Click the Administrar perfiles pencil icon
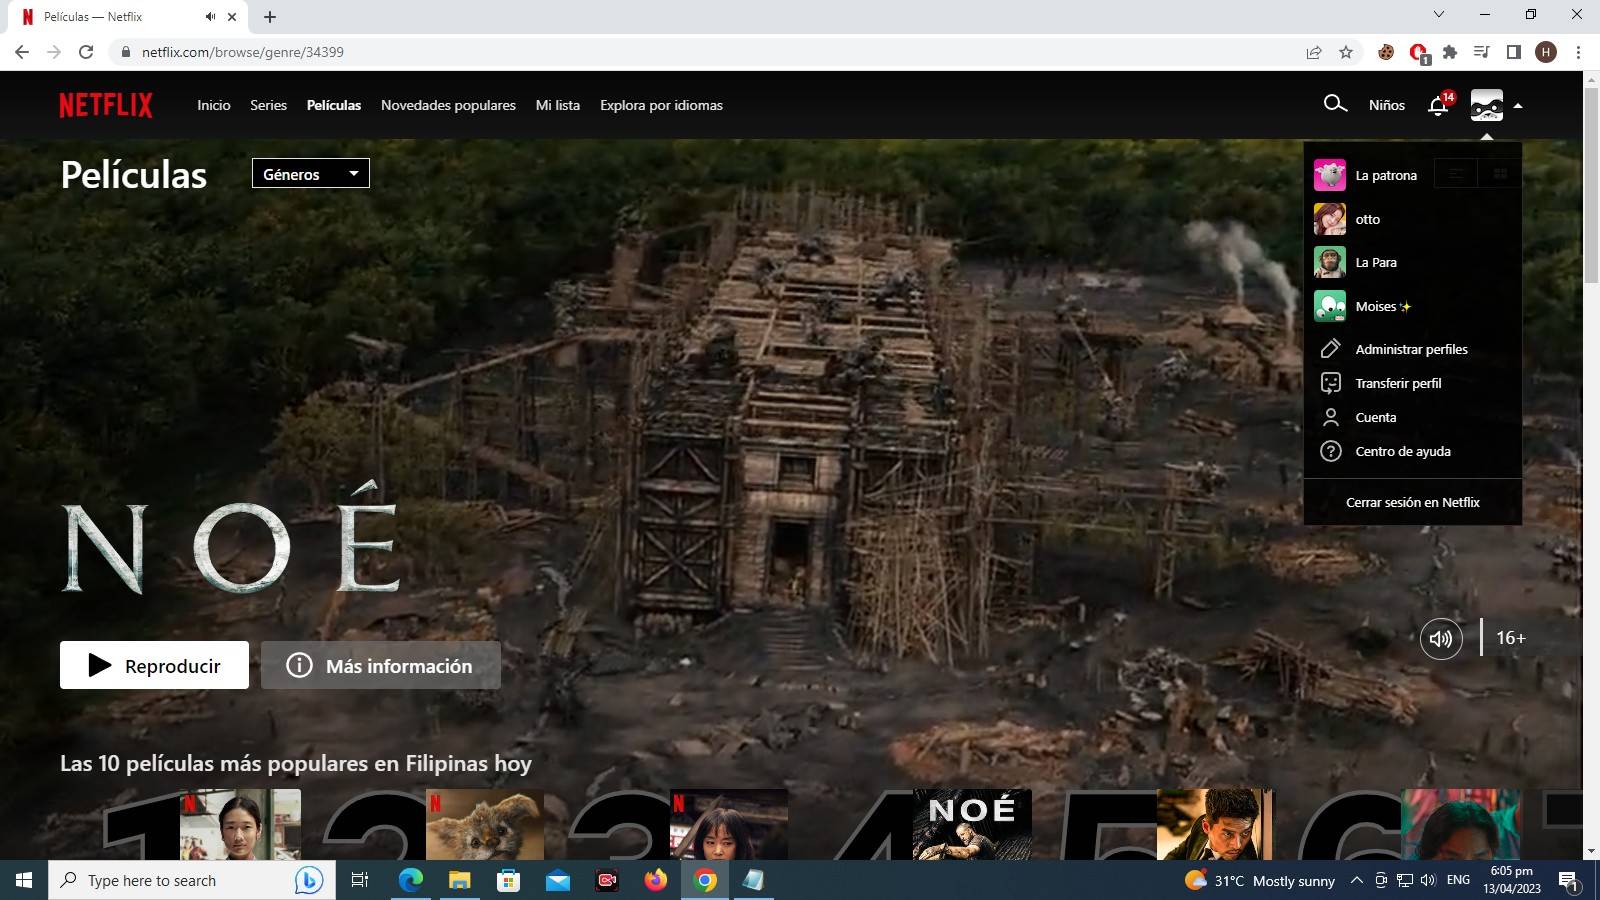 point(1330,349)
